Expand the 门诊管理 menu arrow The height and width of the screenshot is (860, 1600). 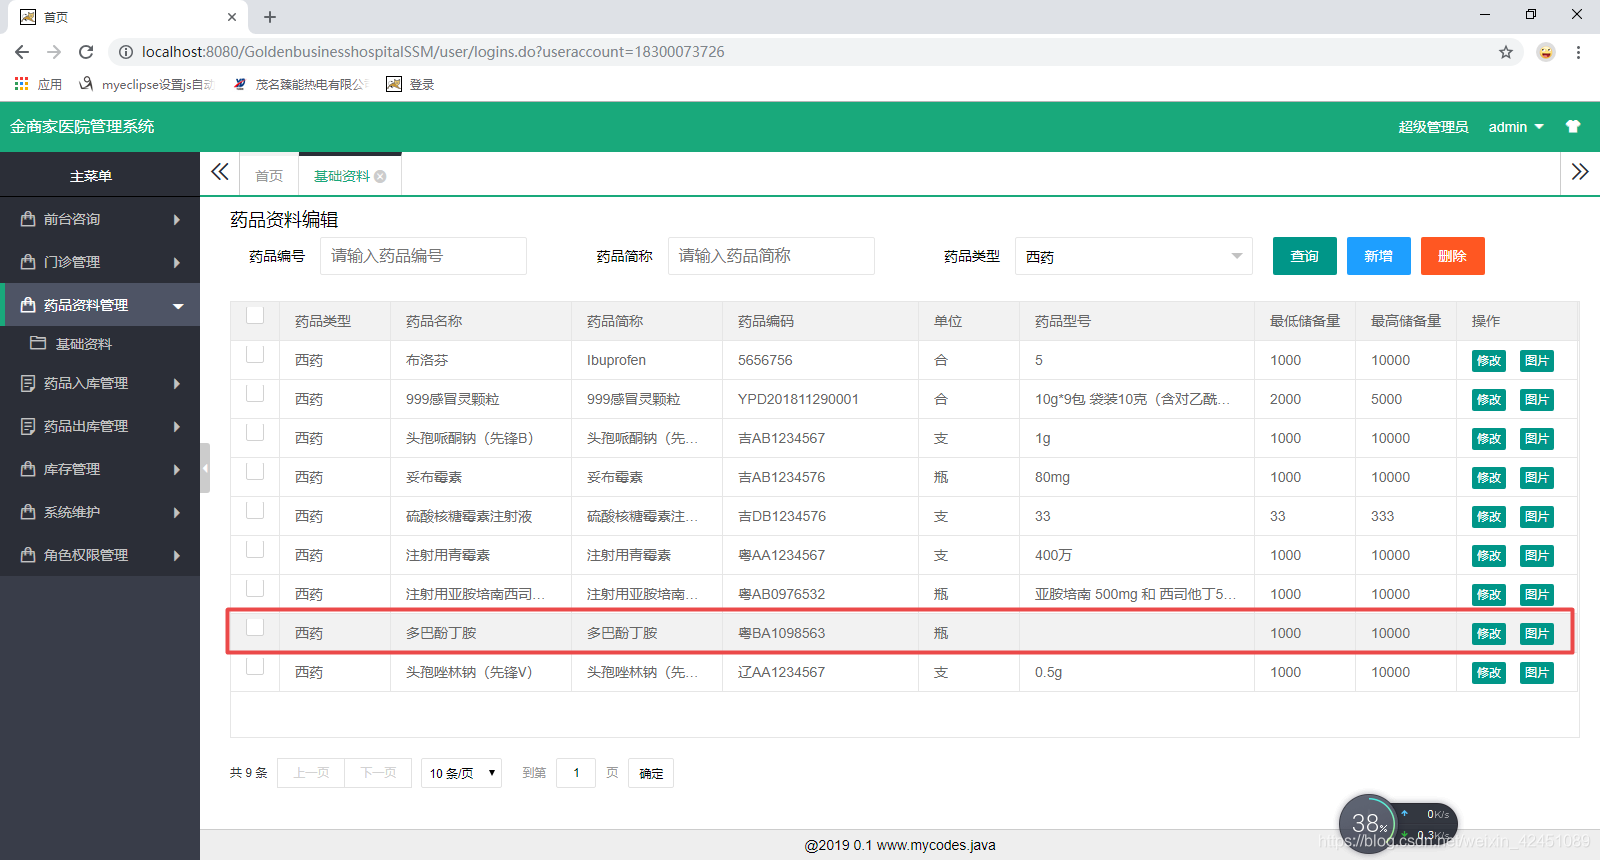[177, 262]
